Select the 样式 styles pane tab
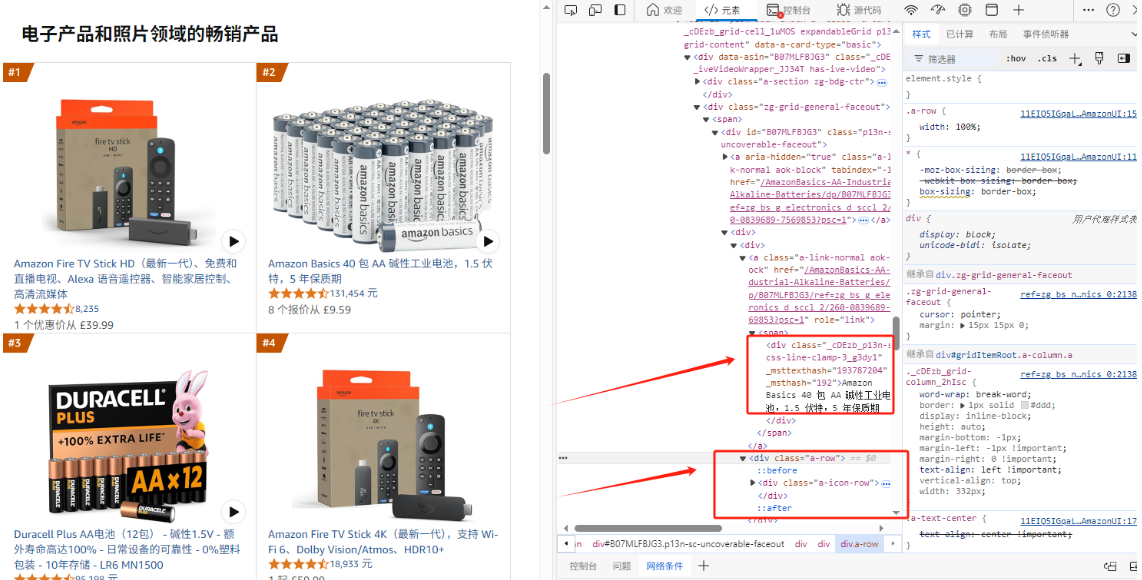Image resolution: width=1142 pixels, height=580 pixels. pyautogui.click(x=921, y=34)
